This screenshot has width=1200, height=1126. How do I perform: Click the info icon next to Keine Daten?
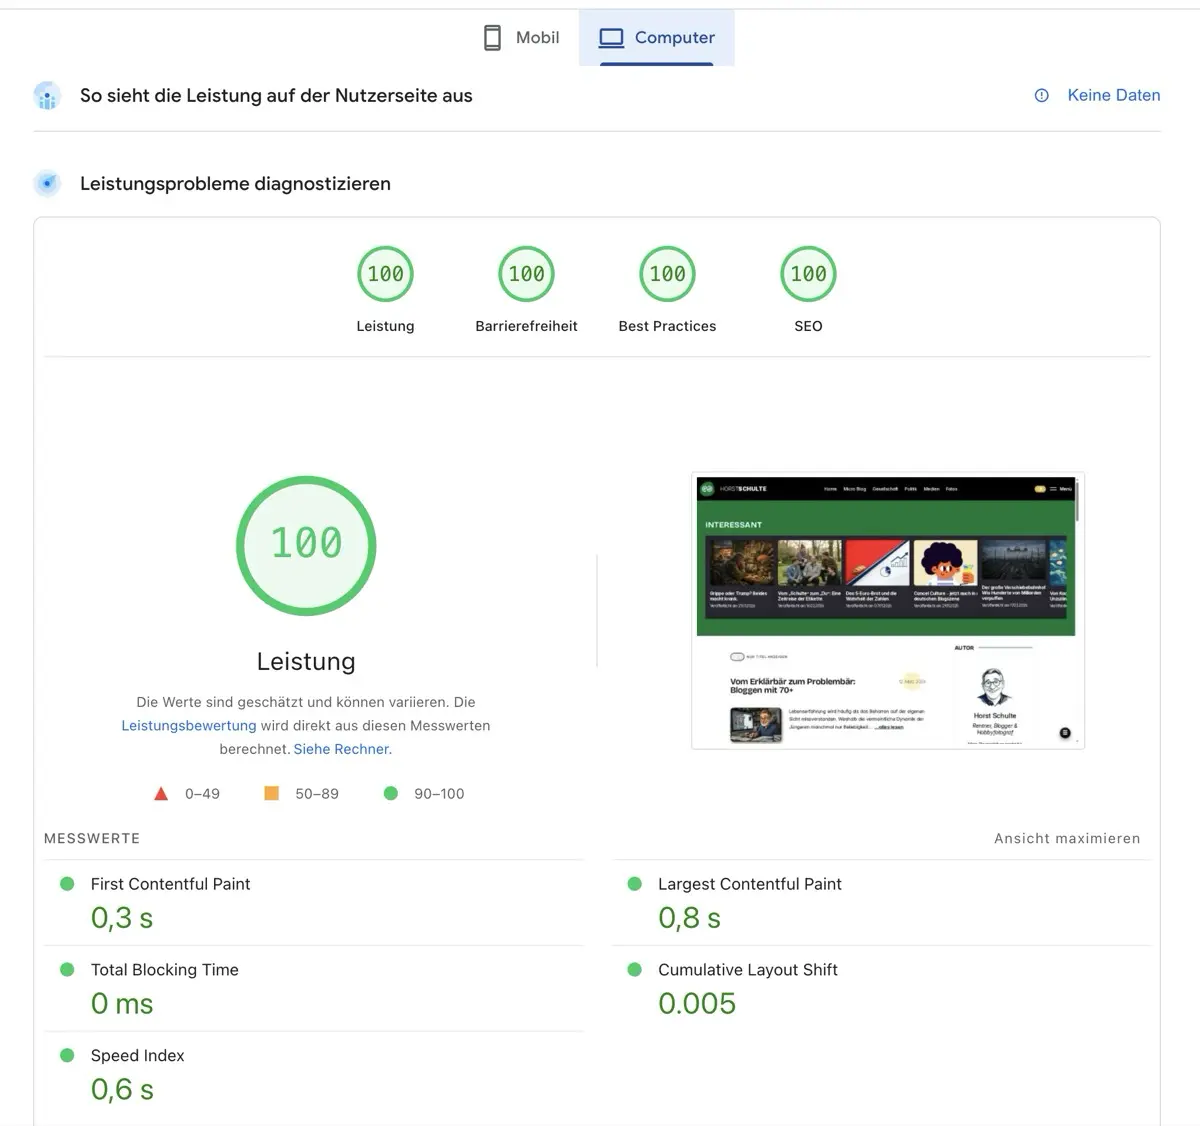tap(1042, 95)
